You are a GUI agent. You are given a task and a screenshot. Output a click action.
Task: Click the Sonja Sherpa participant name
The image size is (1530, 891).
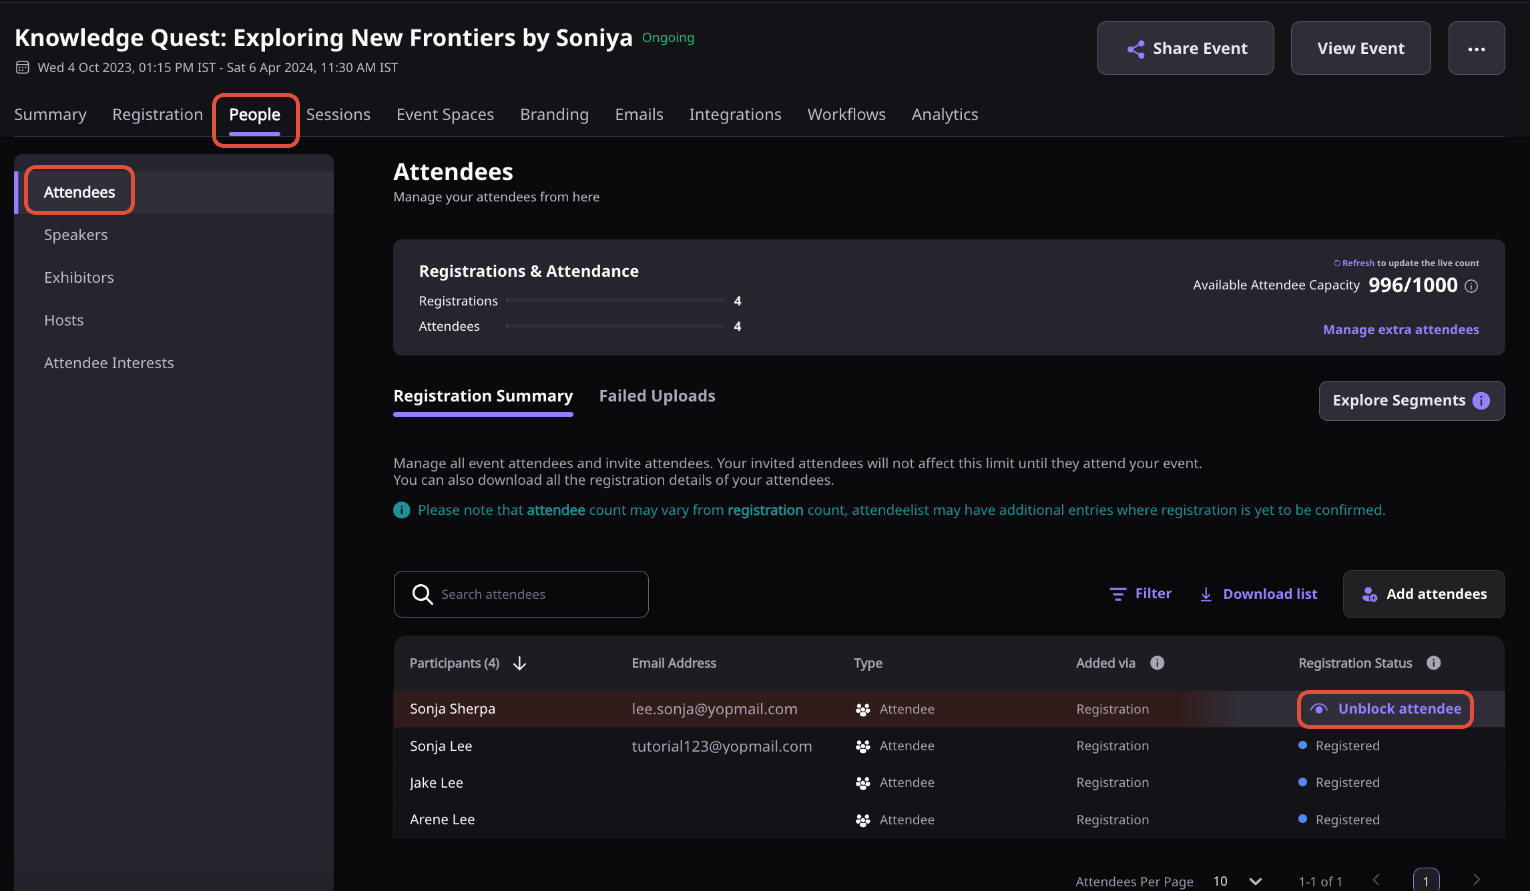click(452, 709)
